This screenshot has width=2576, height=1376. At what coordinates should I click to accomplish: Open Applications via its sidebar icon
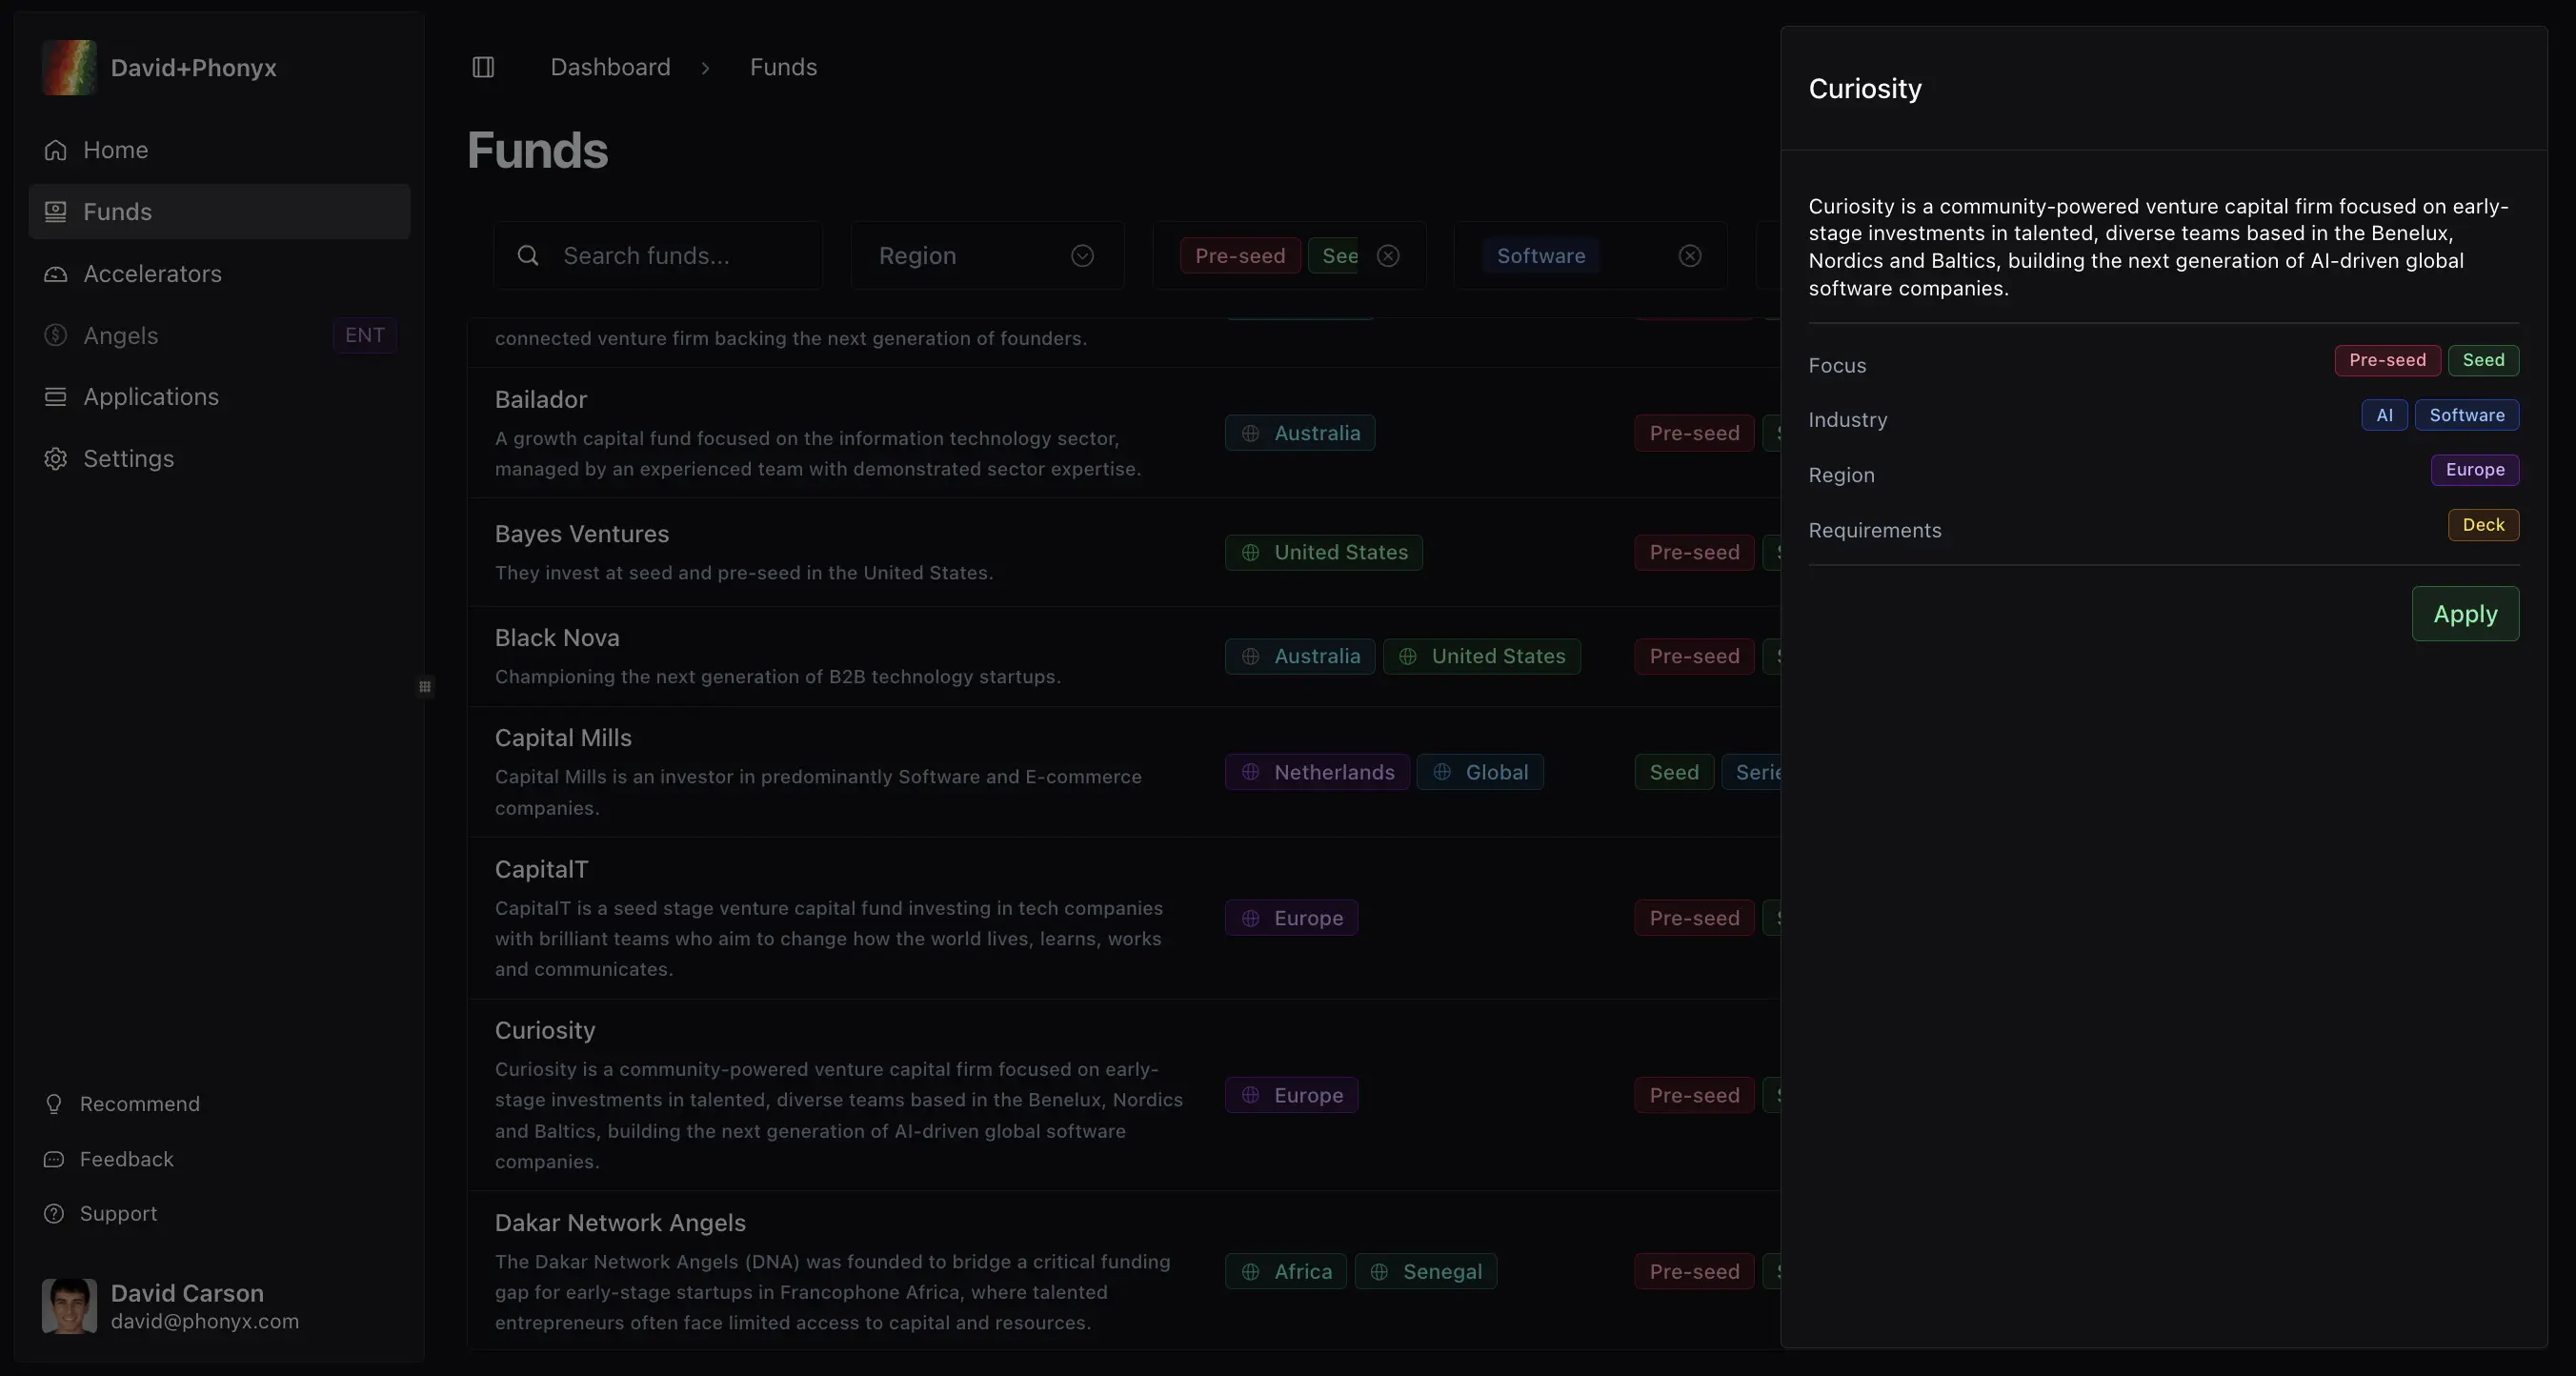pos(56,397)
